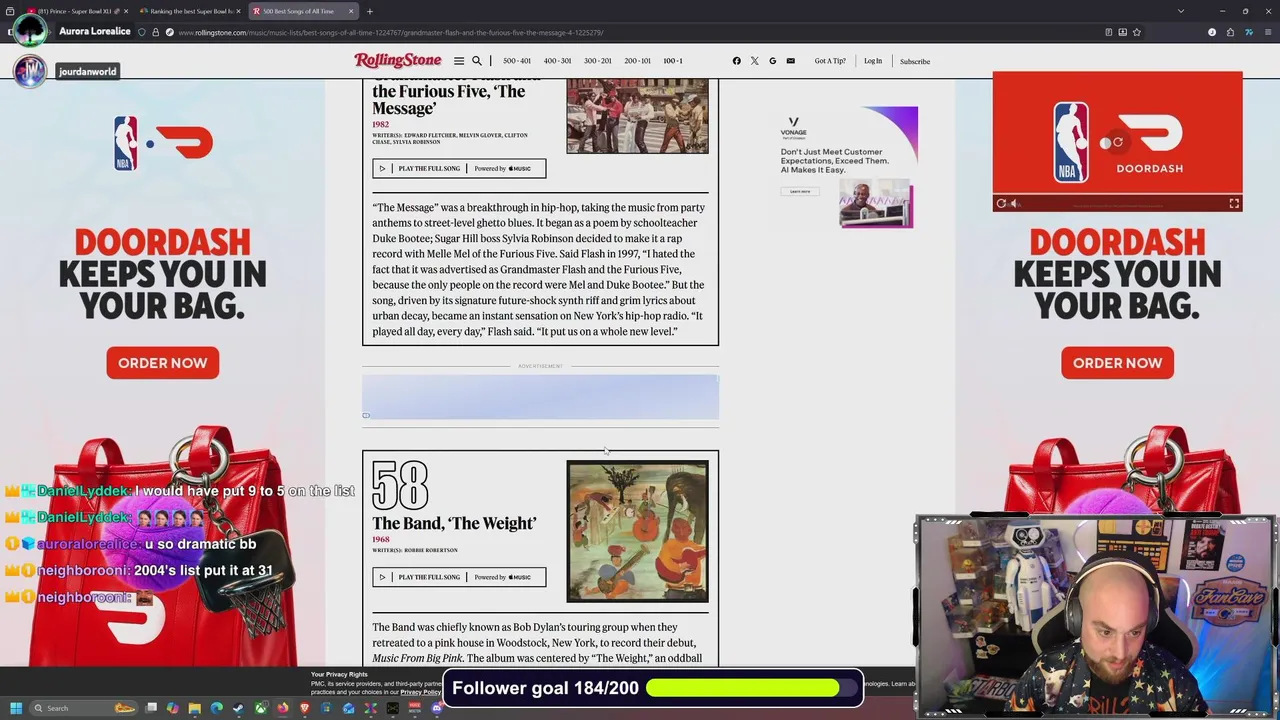The width and height of the screenshot is (1280, 720).
Task: Open Microsoft Edge from the taskbar
Action: point(217,708)
